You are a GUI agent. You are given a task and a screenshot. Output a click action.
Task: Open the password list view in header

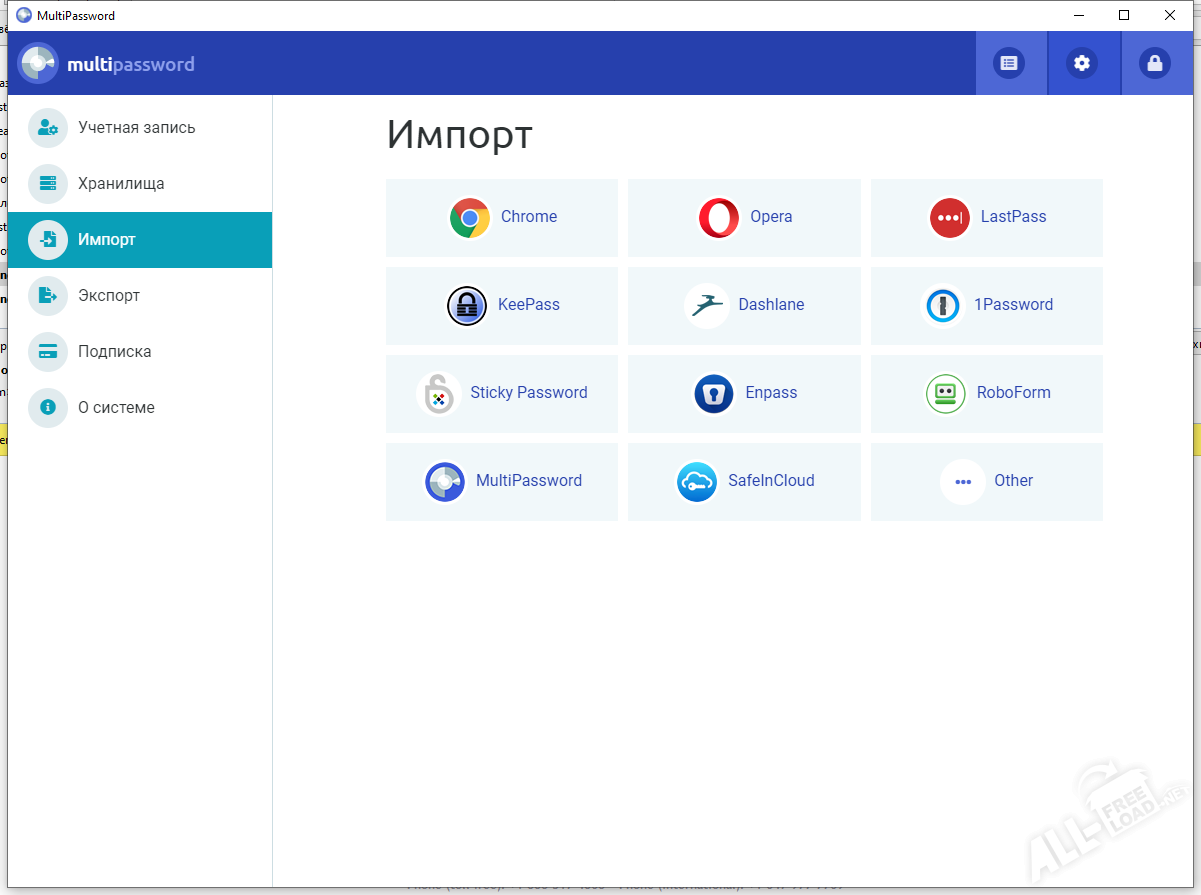[x=1009, y=63]
